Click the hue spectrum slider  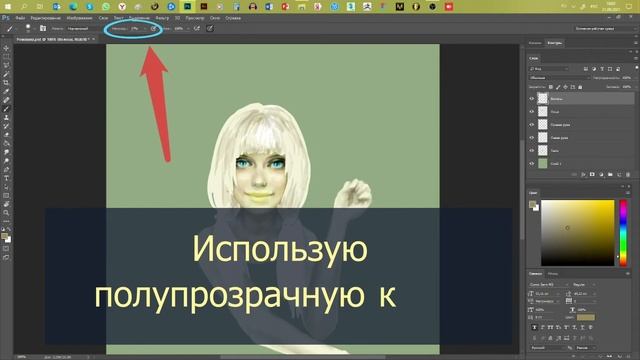(x=623, y=233)
